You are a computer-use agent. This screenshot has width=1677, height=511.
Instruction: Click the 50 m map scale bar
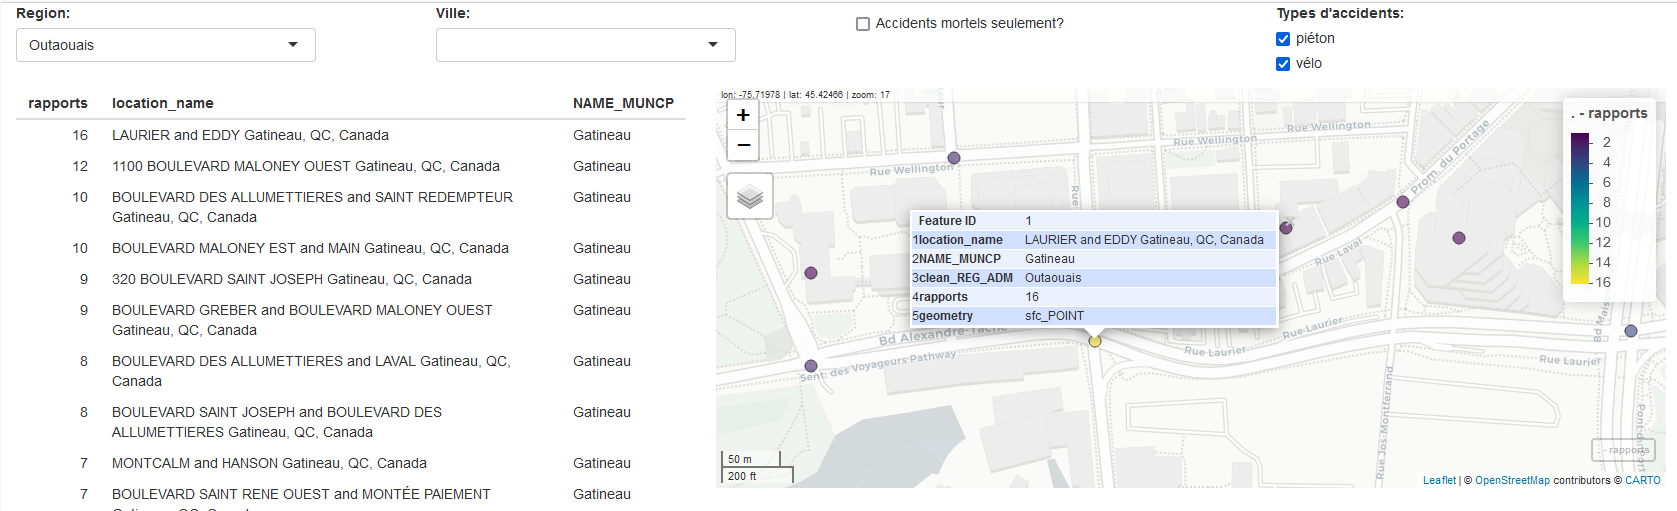[751, 460]
